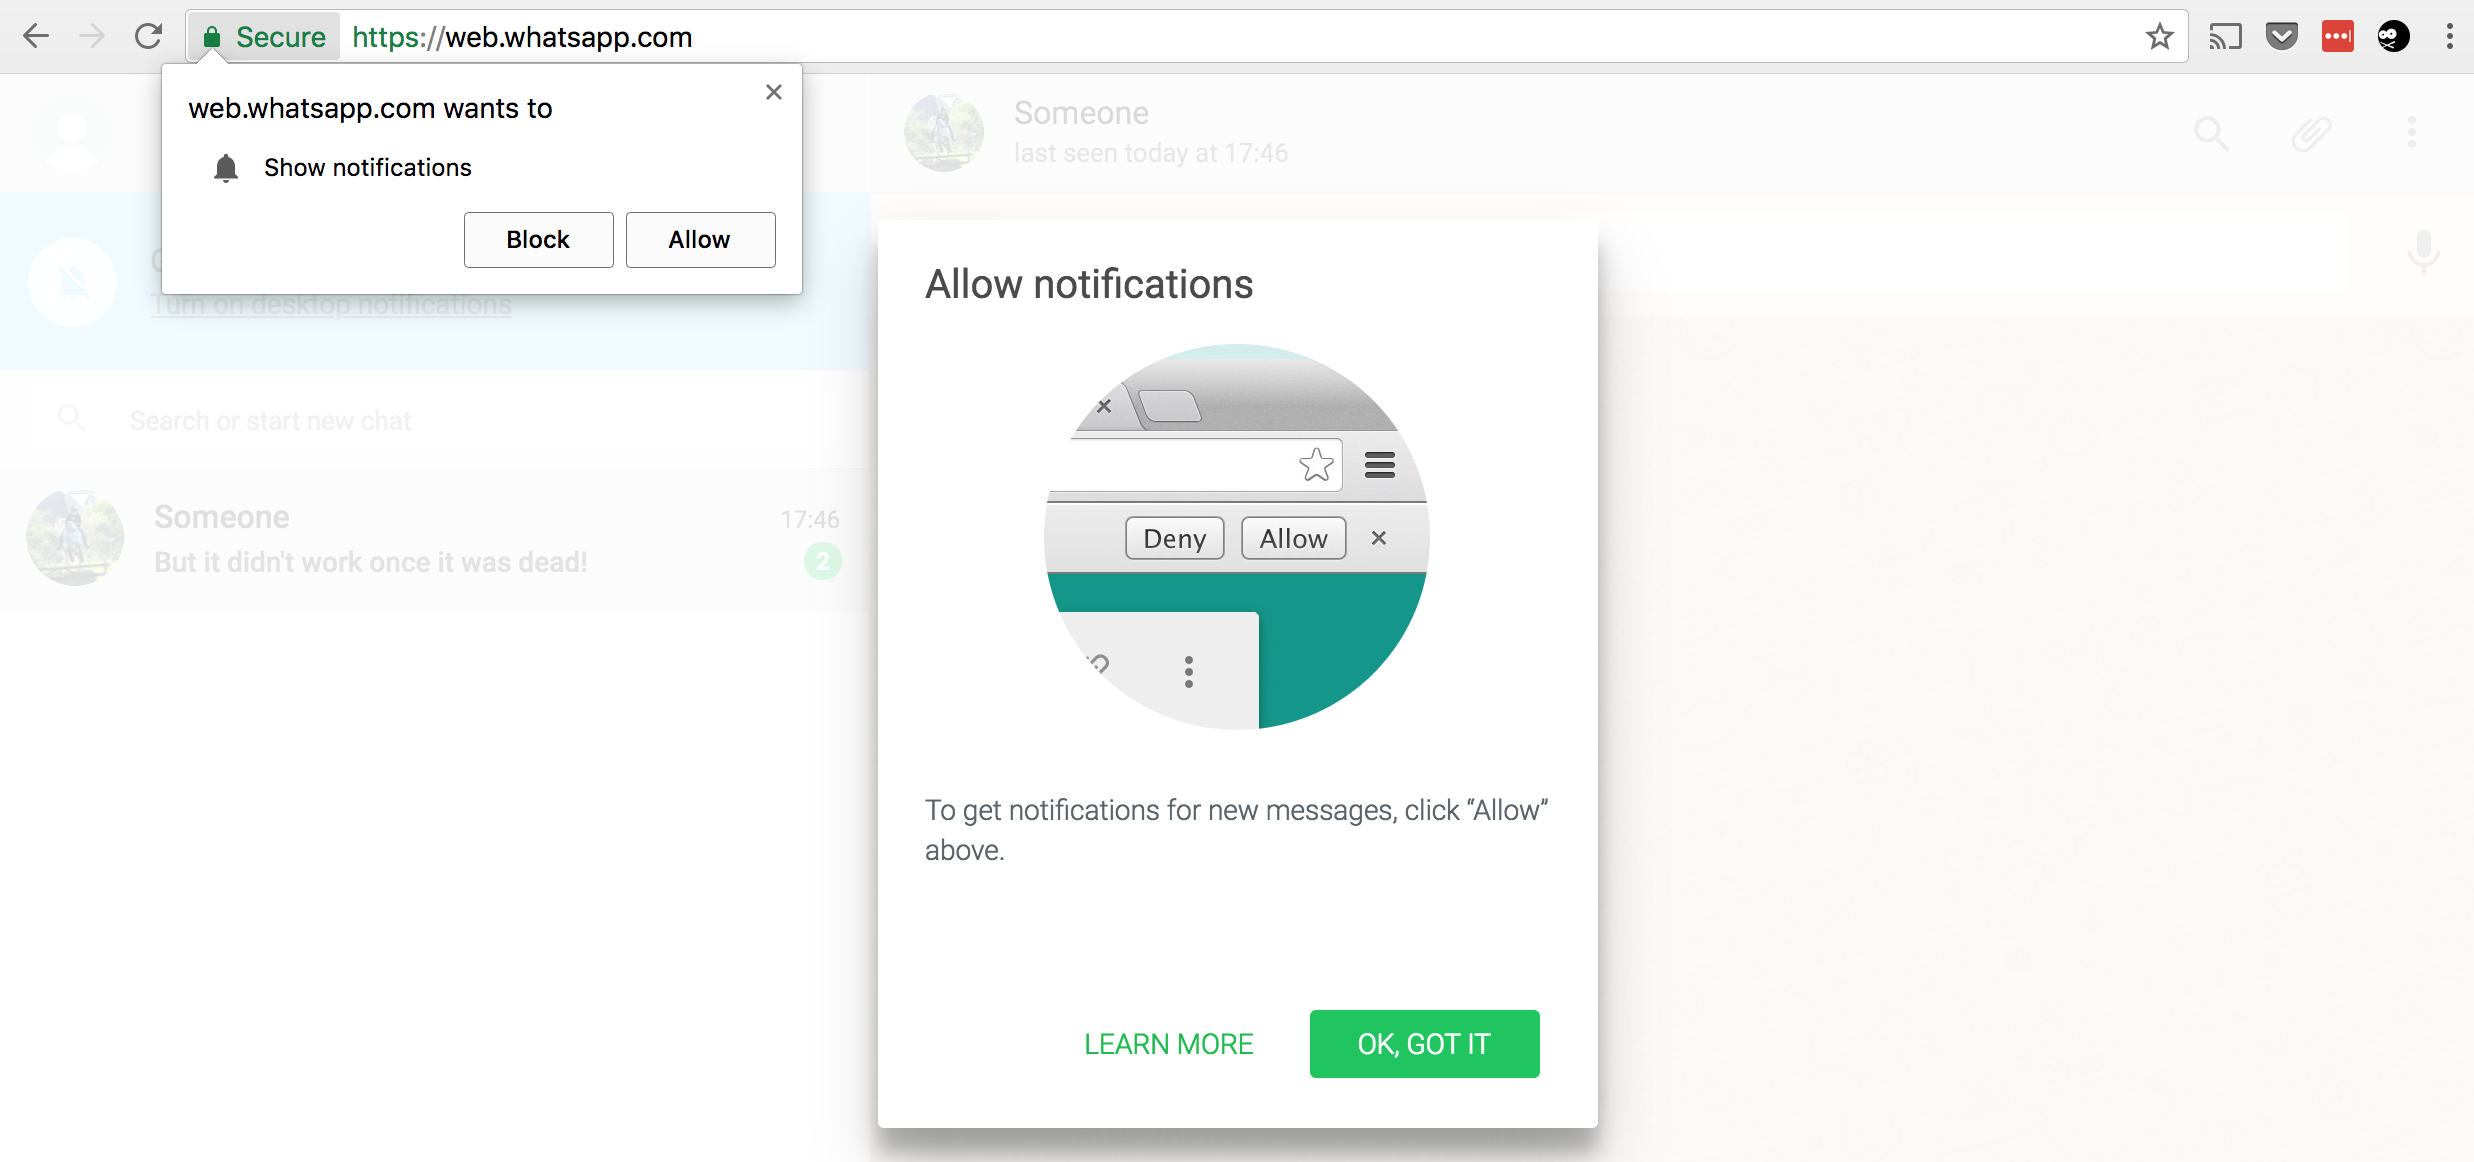Click the Someone name in chat header

tap(1081, 113)
